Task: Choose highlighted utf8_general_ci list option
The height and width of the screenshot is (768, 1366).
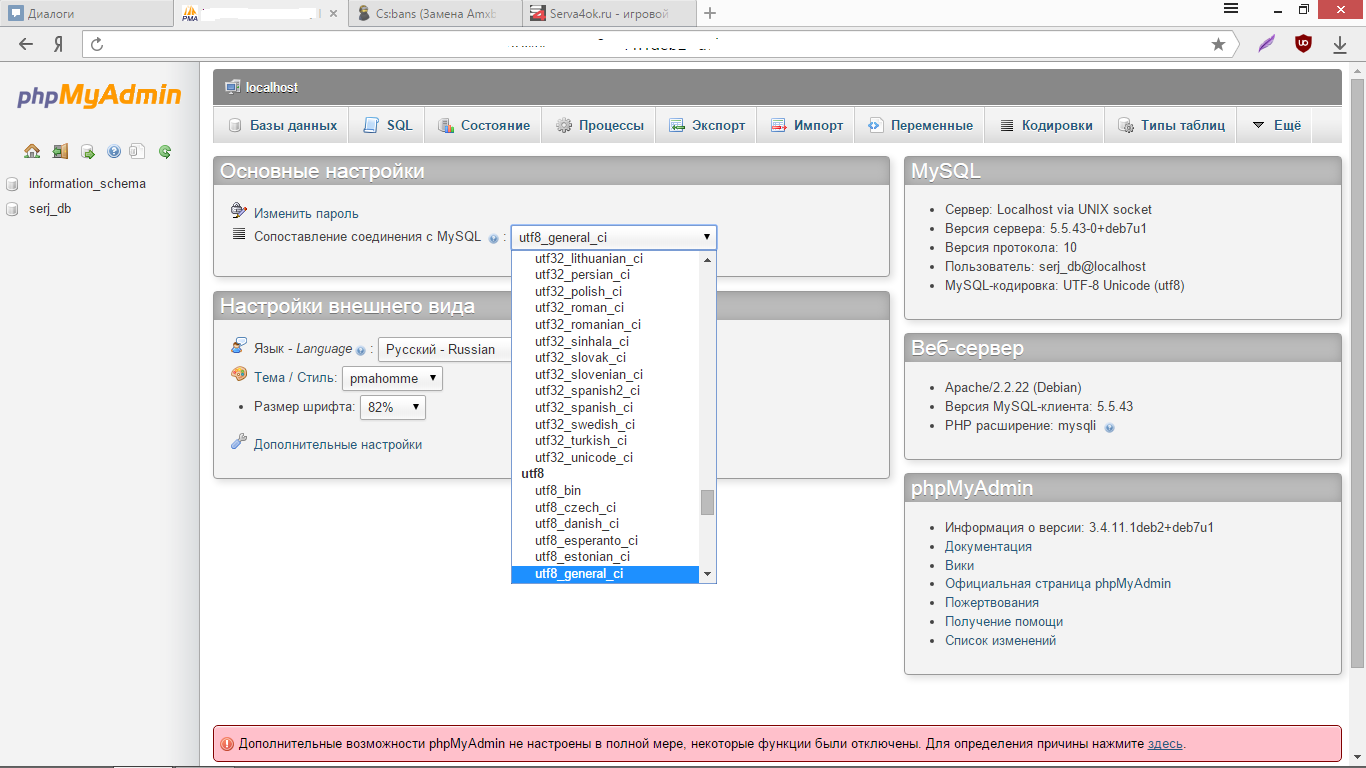Action: pos(606,574)
